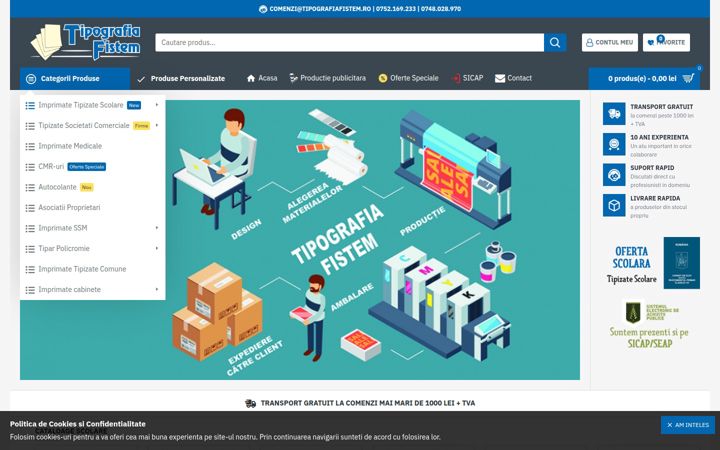
Task: Click the New badge on Imprimate Tipizate Scolare
Action: click(134, 105)
